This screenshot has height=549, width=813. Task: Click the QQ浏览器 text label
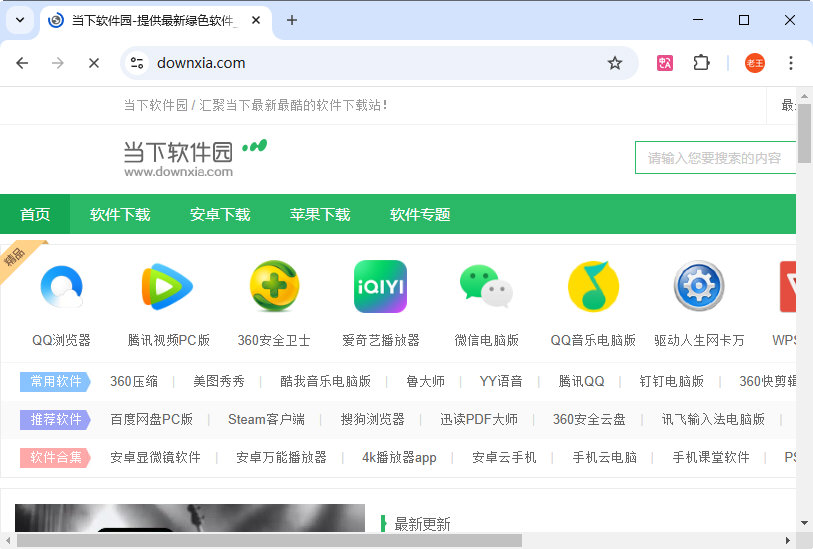(61, 341)
